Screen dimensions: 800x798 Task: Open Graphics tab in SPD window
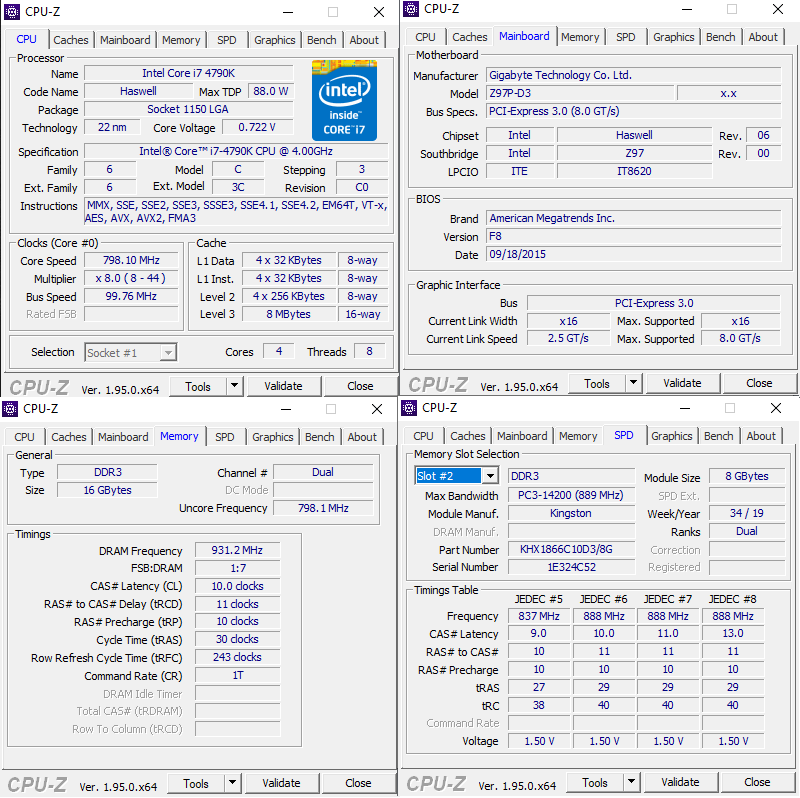click(x=671, y=436)
